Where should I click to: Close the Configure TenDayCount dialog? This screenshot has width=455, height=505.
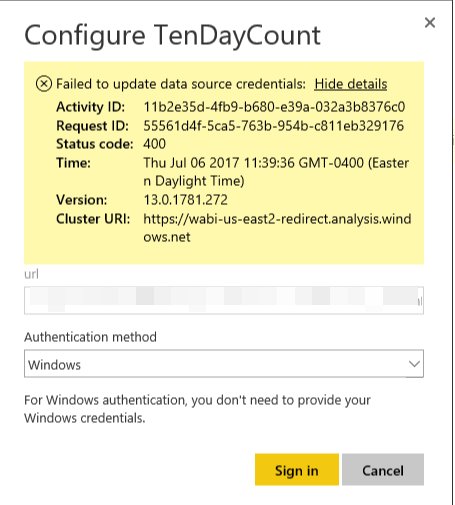pos(430,23)
